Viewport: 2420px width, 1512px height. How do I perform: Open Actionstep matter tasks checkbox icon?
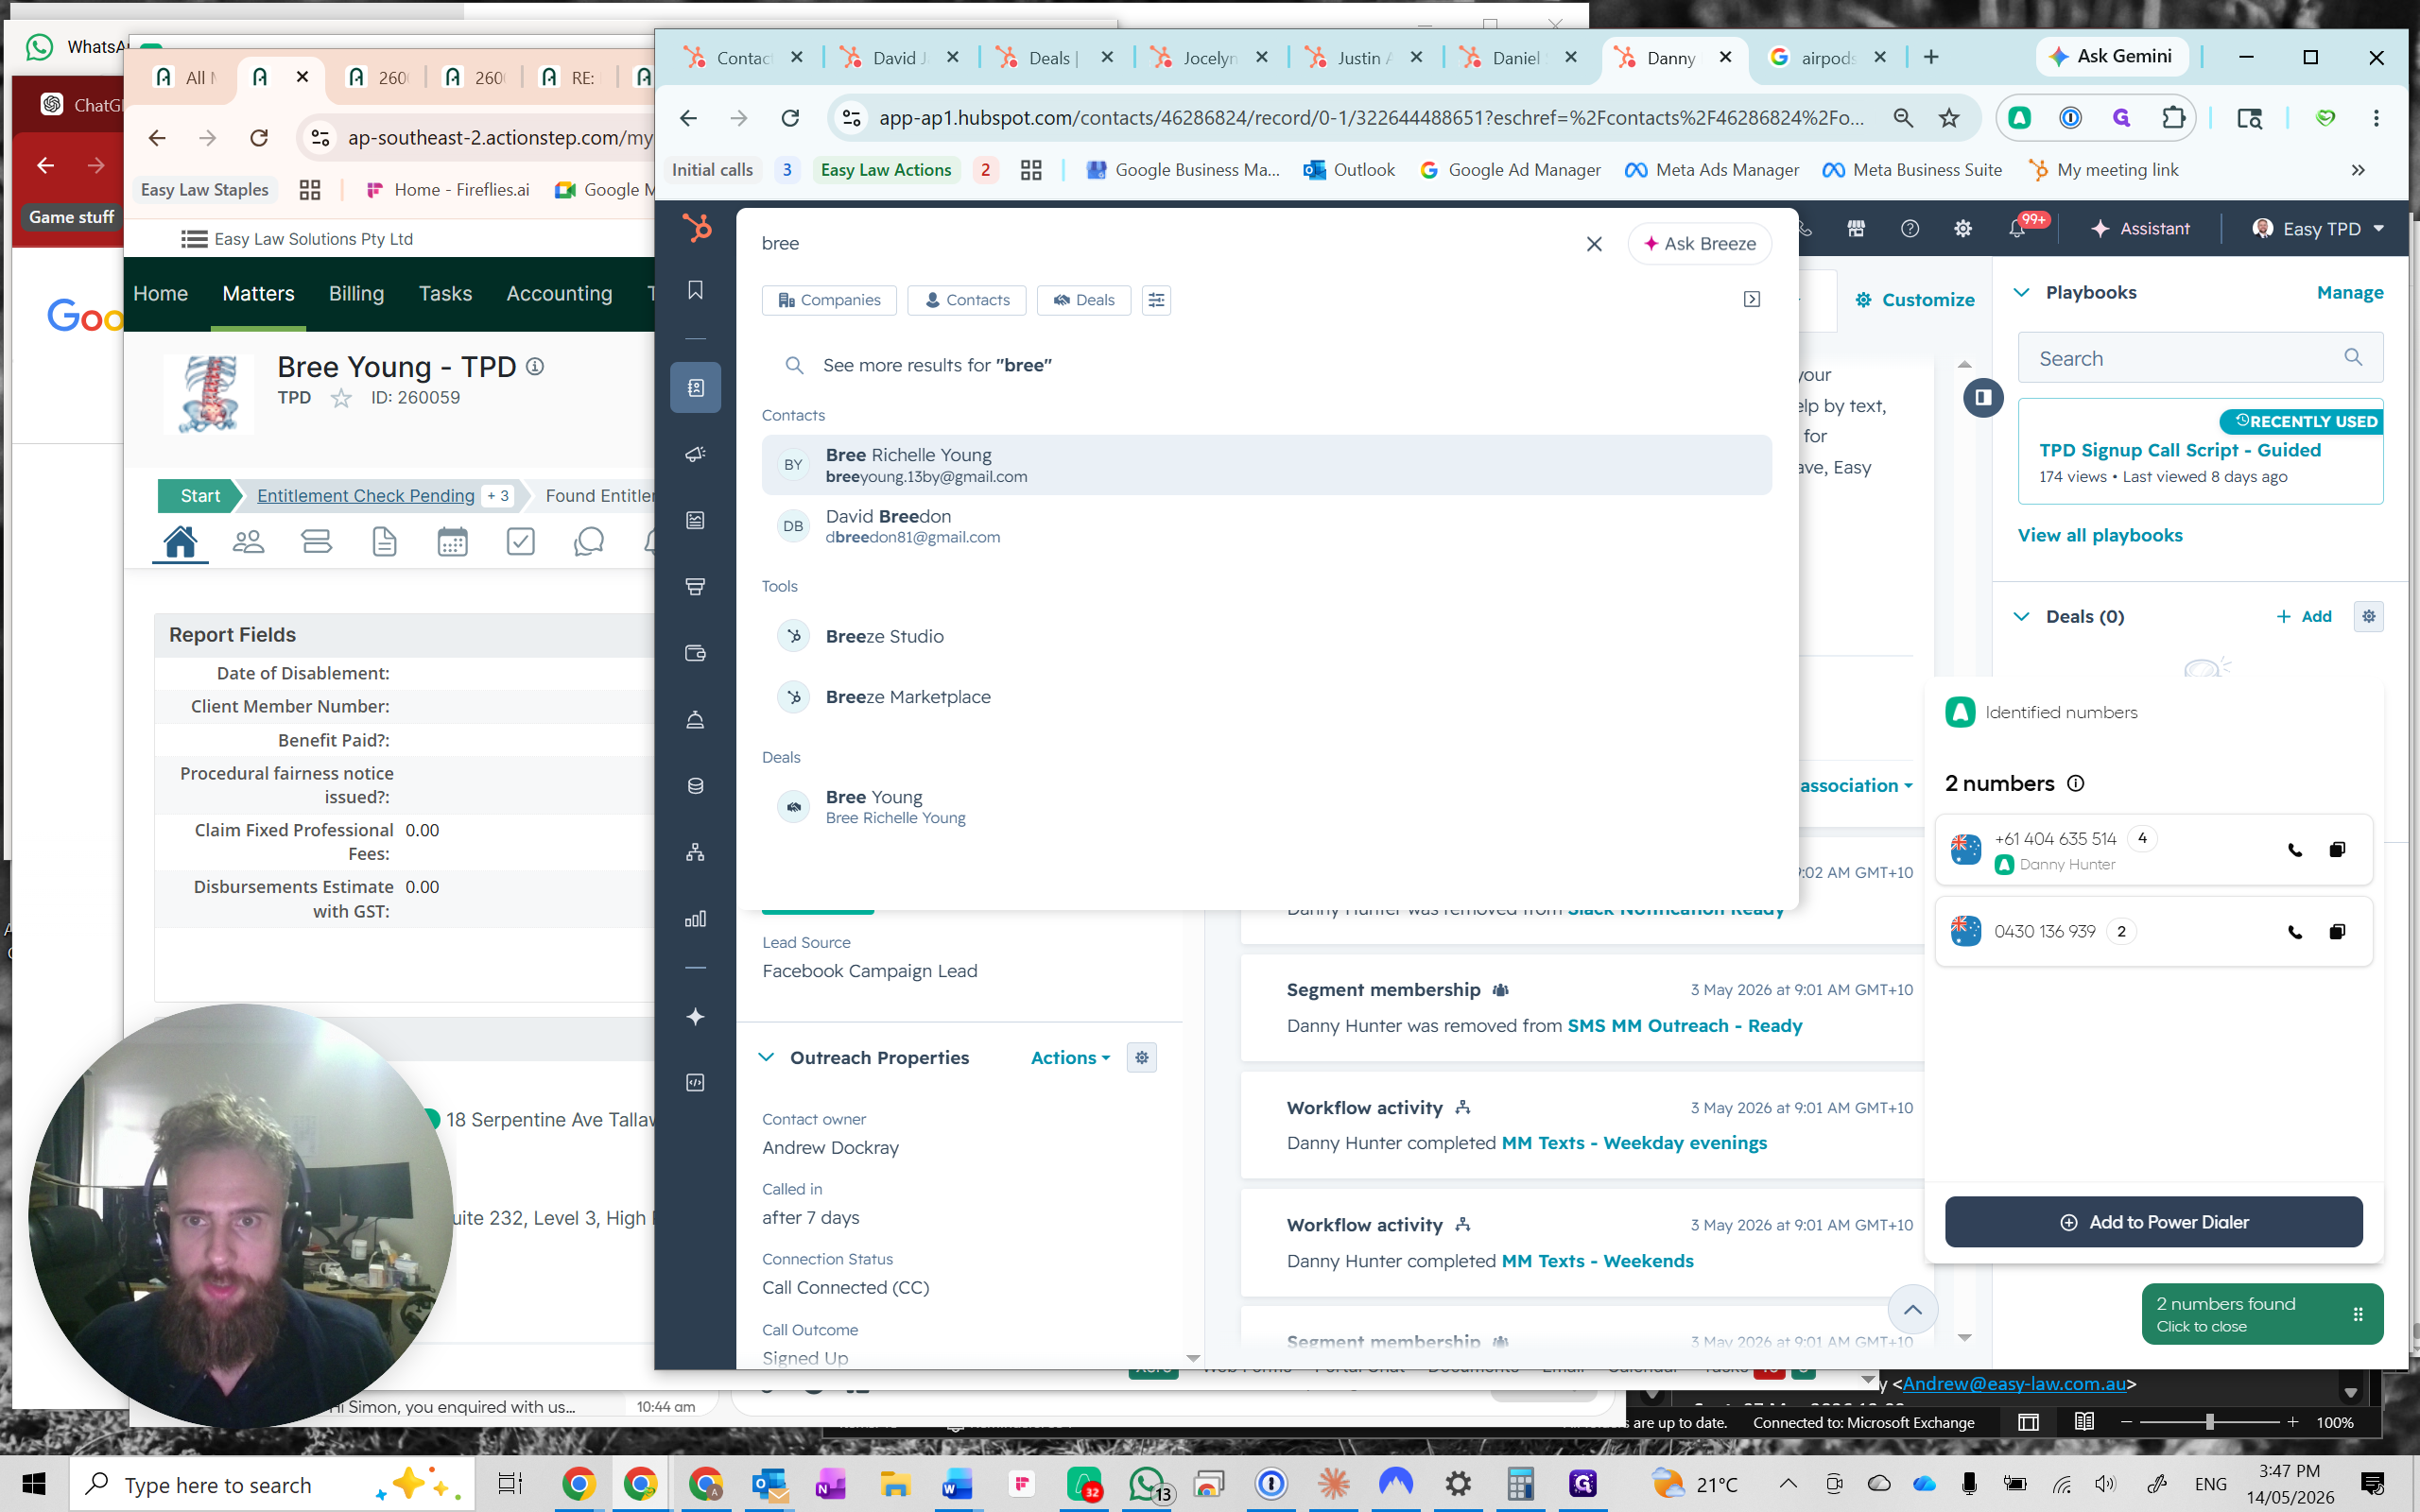521,541
